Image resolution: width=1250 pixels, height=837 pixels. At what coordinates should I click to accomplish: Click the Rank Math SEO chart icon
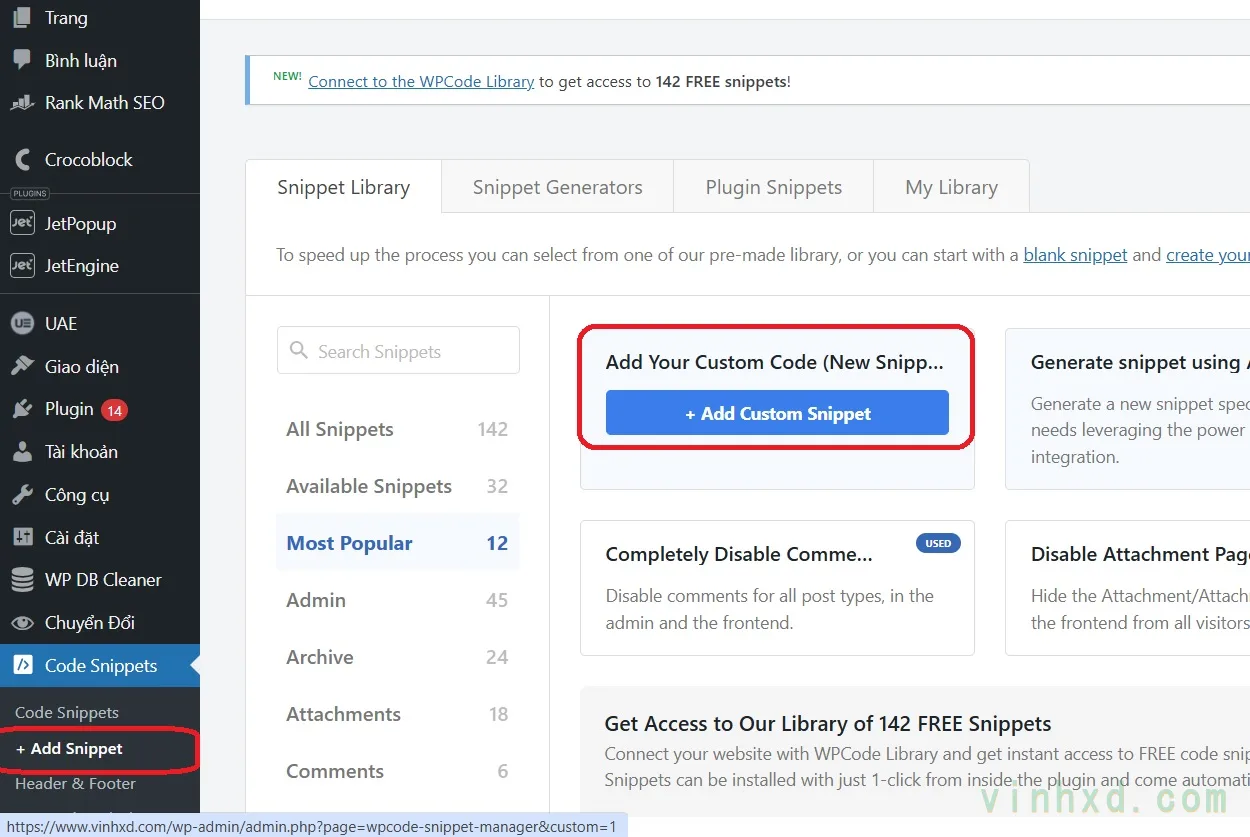click(22, 102)
